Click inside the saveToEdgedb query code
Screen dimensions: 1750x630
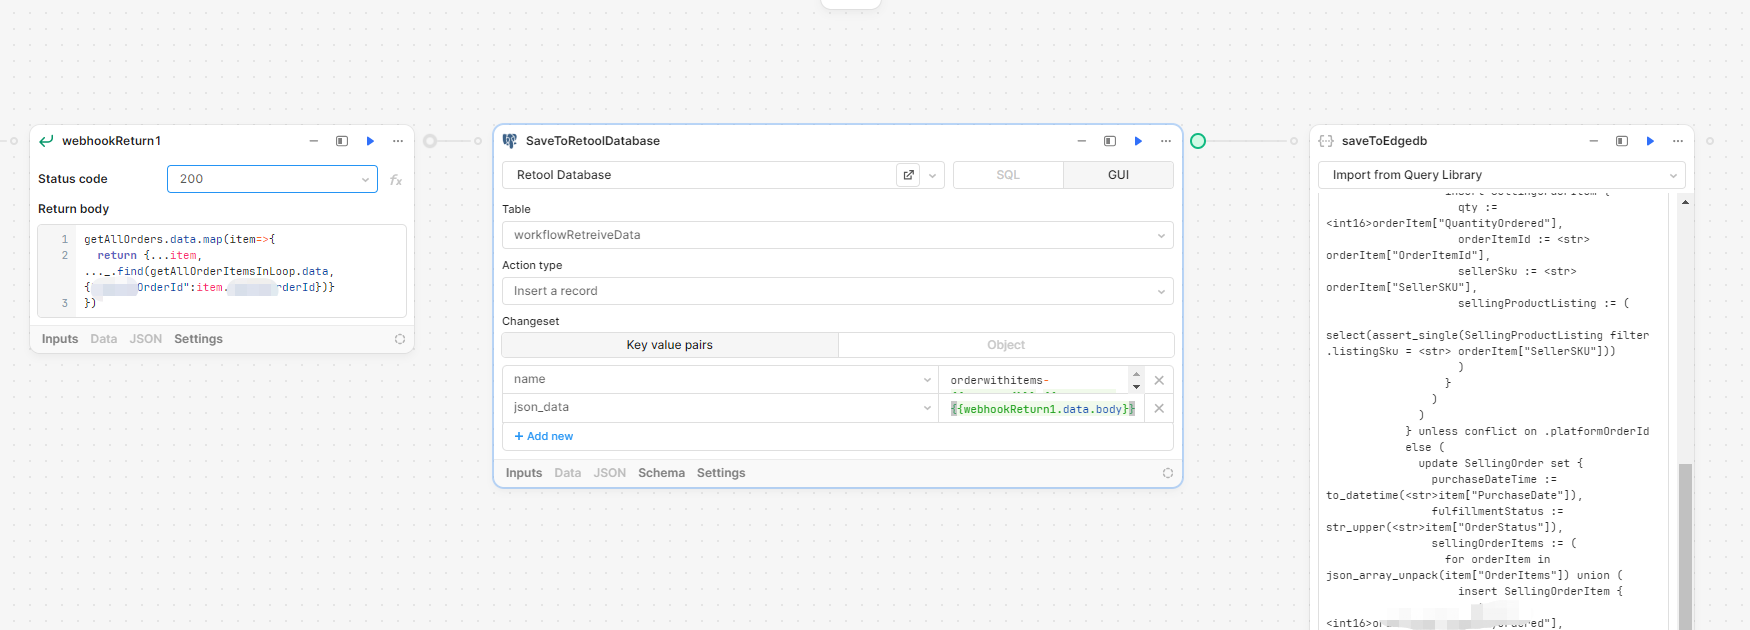pos(1494,410)
